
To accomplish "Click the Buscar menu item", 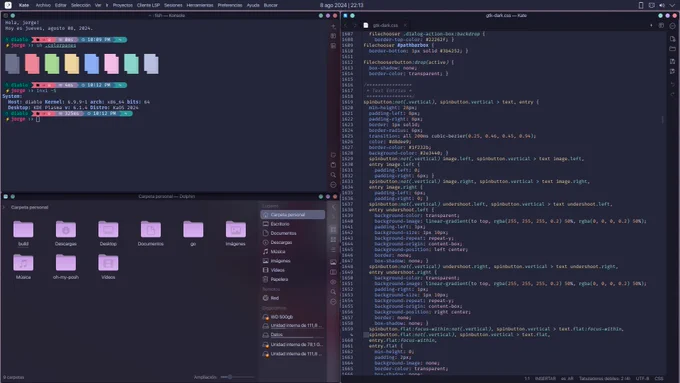I will pyautogui.click(x=271, y=5).
